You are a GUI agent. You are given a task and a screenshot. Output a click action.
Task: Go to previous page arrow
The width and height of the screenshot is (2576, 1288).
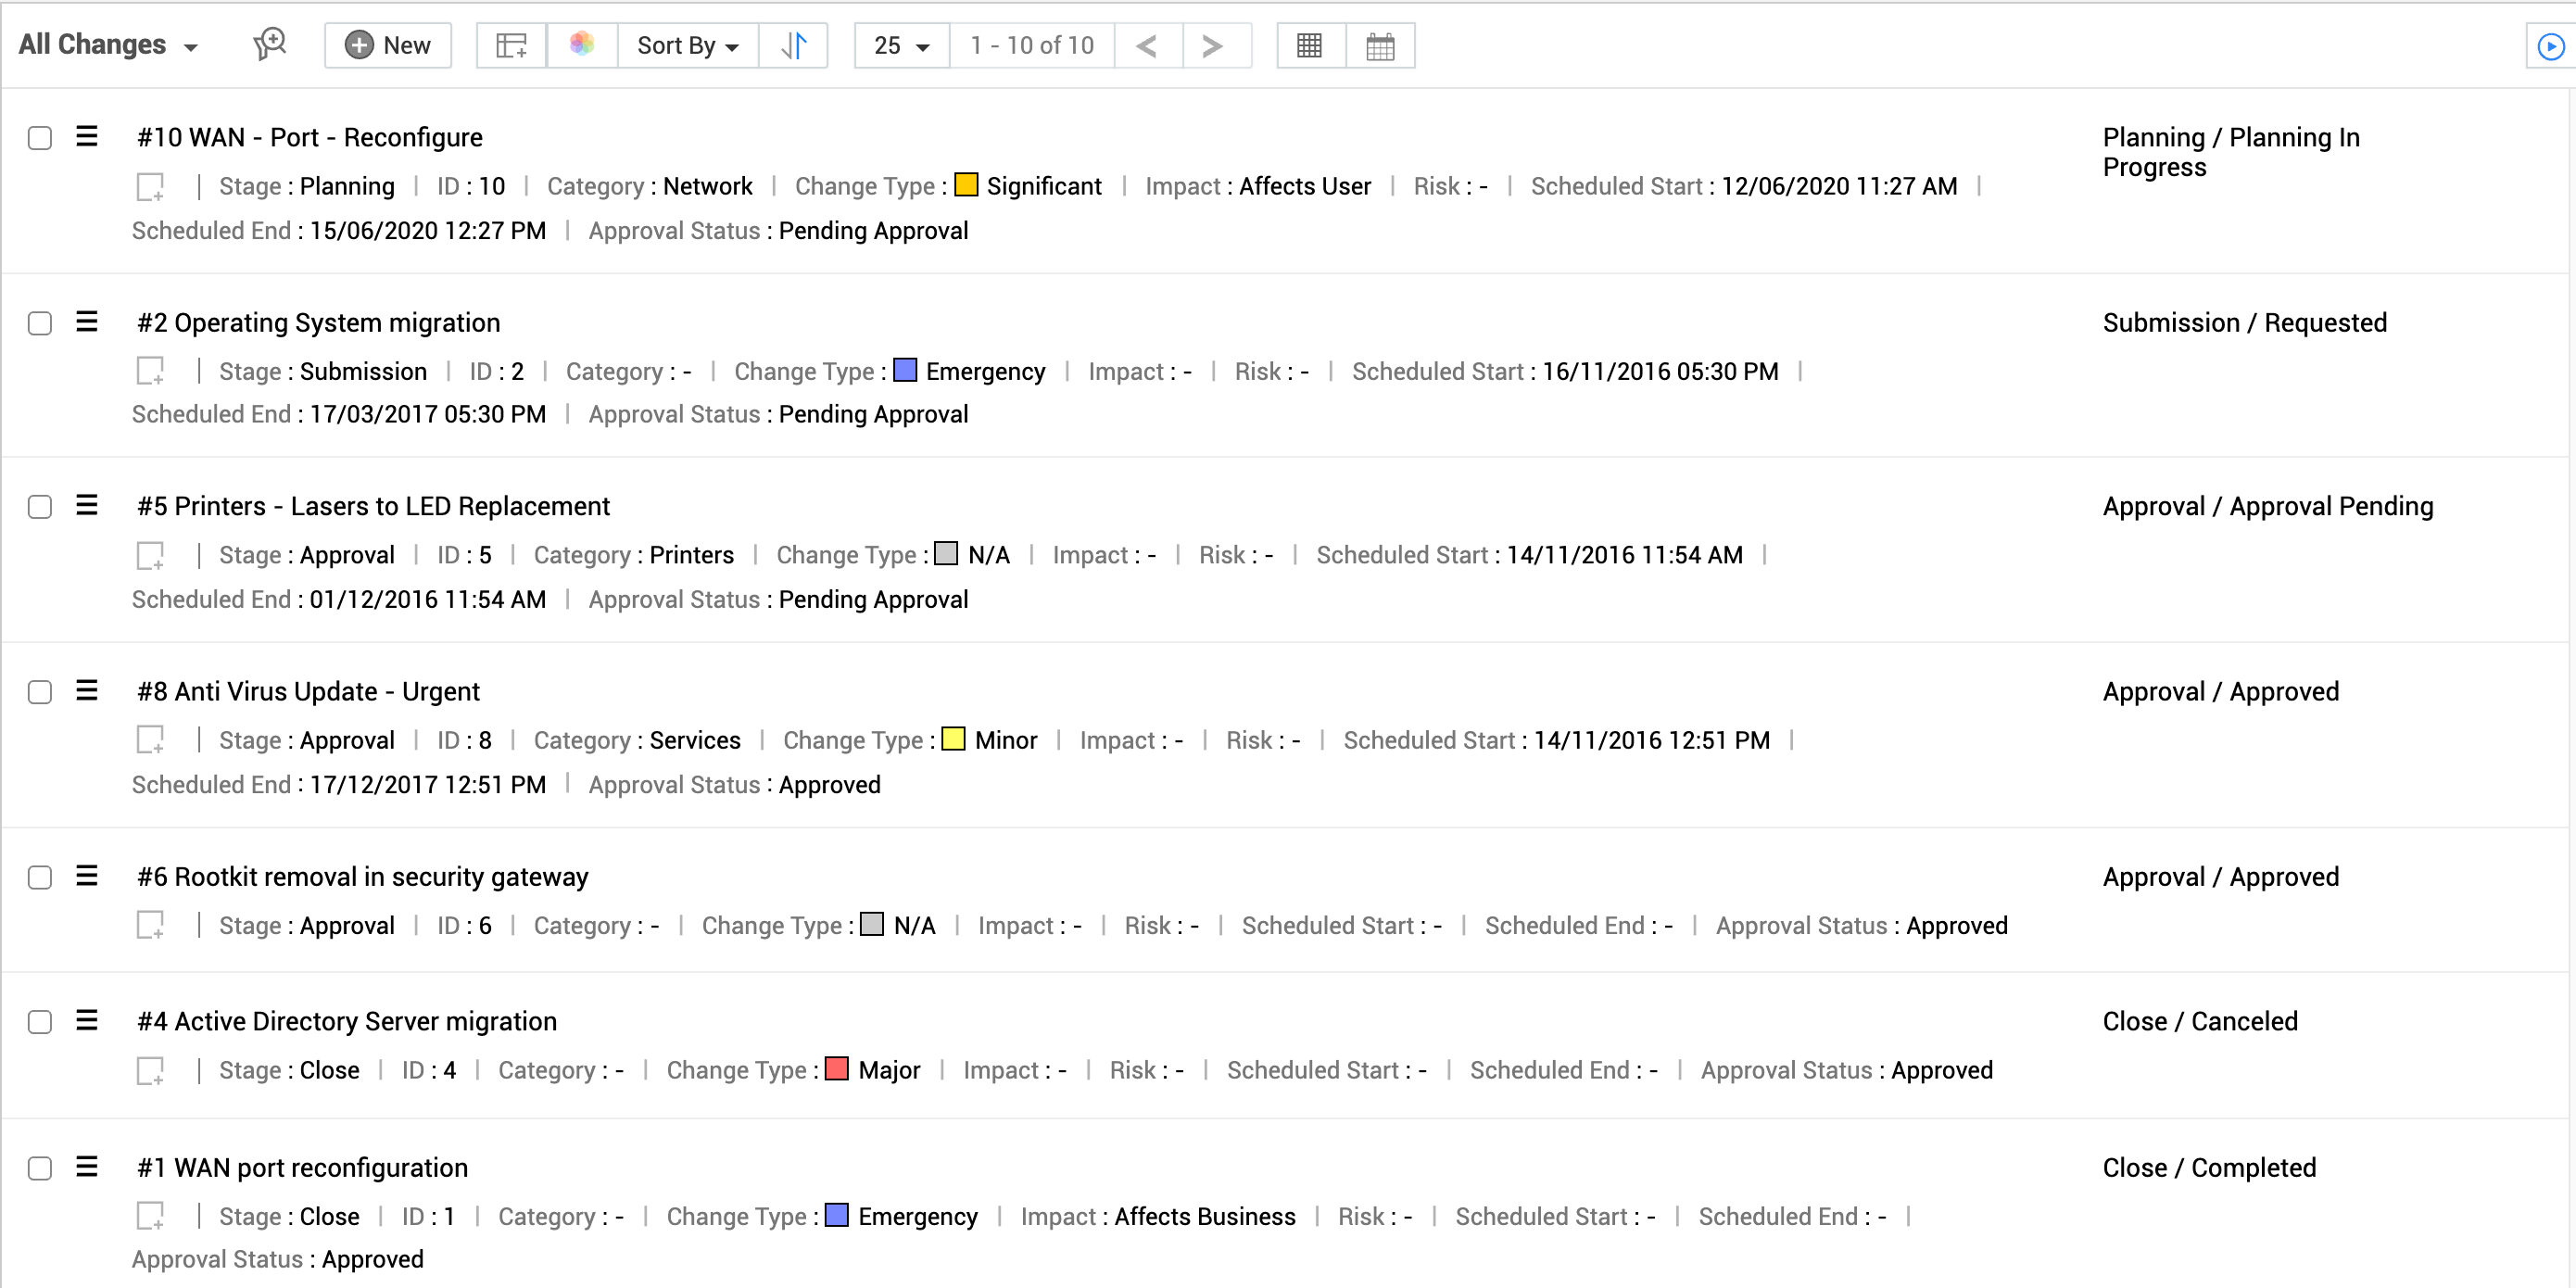click(1147, 45)
